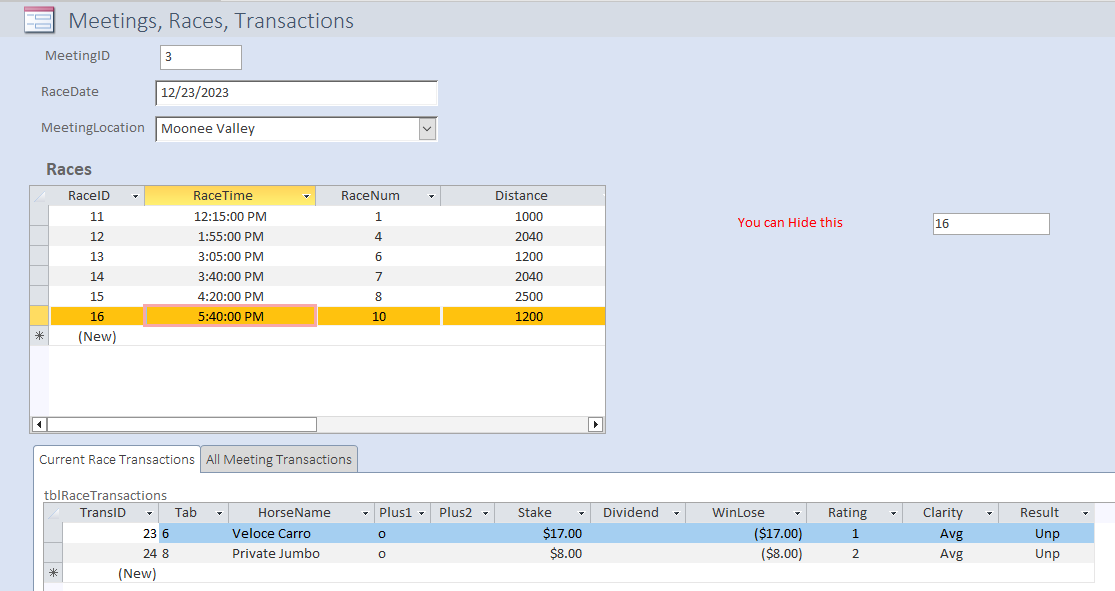Click the RaceTime column header
The width and height of the screenshot is (1115, 591).
[230, 196]
